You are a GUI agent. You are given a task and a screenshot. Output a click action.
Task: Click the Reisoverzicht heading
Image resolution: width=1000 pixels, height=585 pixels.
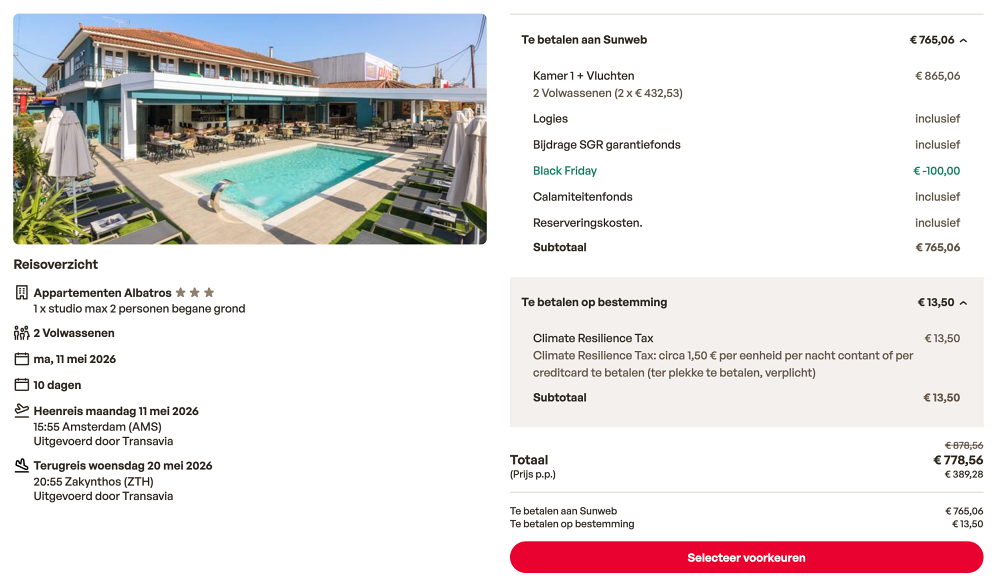click(x=56, y=265)
